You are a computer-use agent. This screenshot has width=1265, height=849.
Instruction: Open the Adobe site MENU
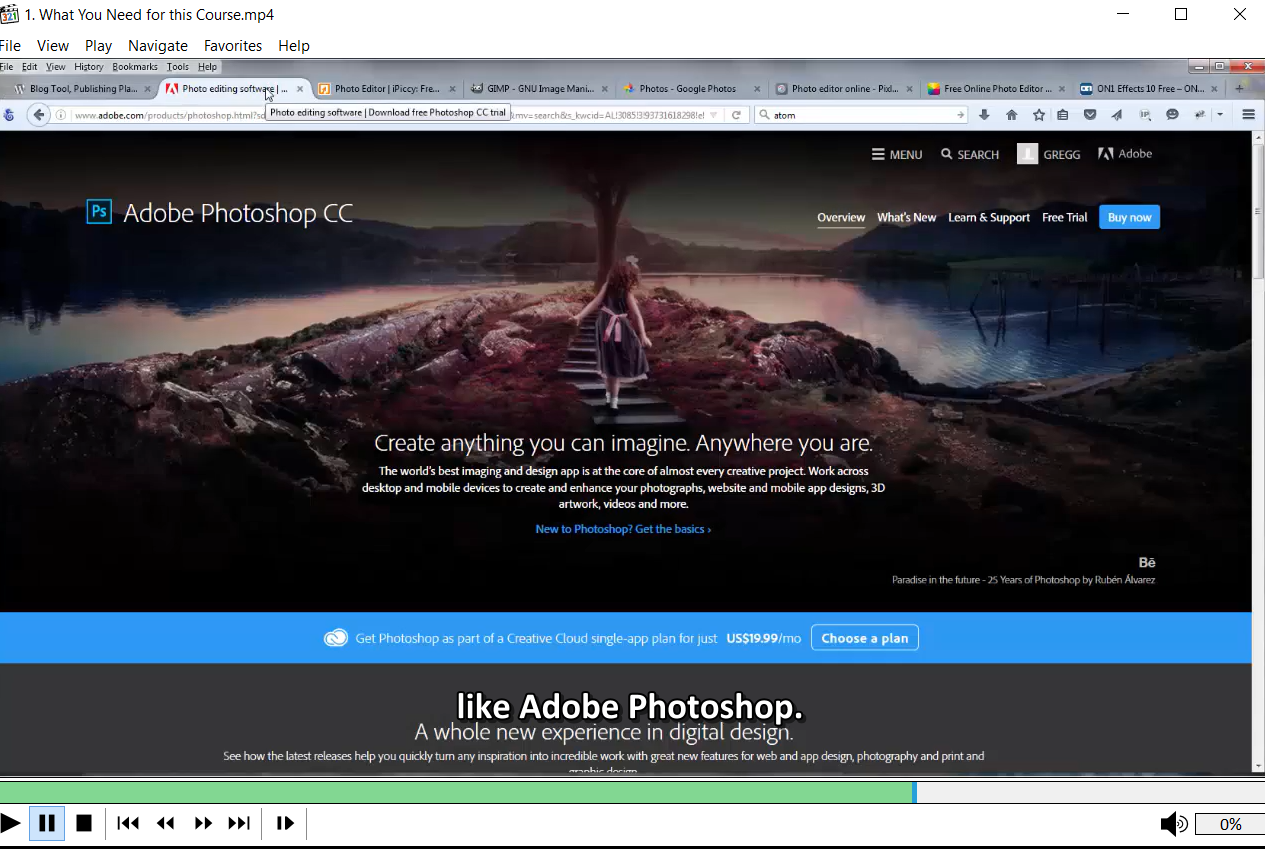click(x=897, y=154)
